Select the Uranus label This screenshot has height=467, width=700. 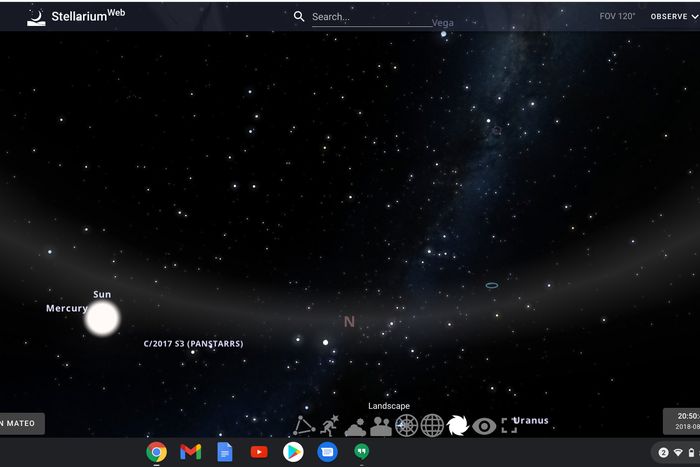pyautogui.click(x=530, y=420)
